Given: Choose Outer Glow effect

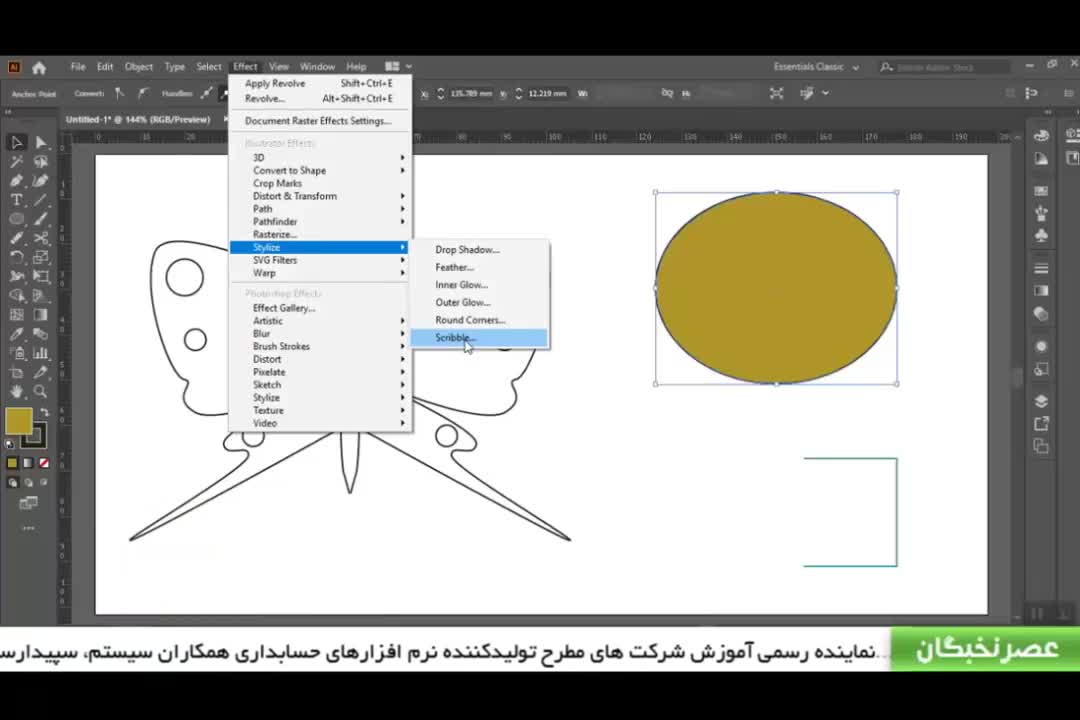Looking at the screenshot, I should coord(479,302).
